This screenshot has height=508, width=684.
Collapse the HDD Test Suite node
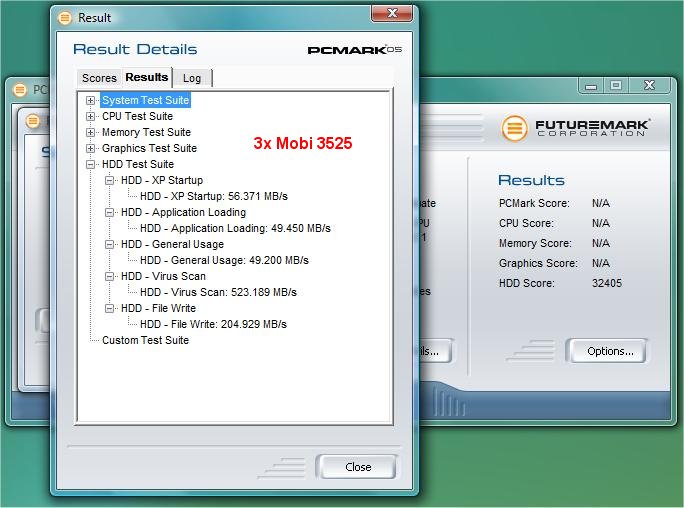pyautogui.click(x=90, y=164)
